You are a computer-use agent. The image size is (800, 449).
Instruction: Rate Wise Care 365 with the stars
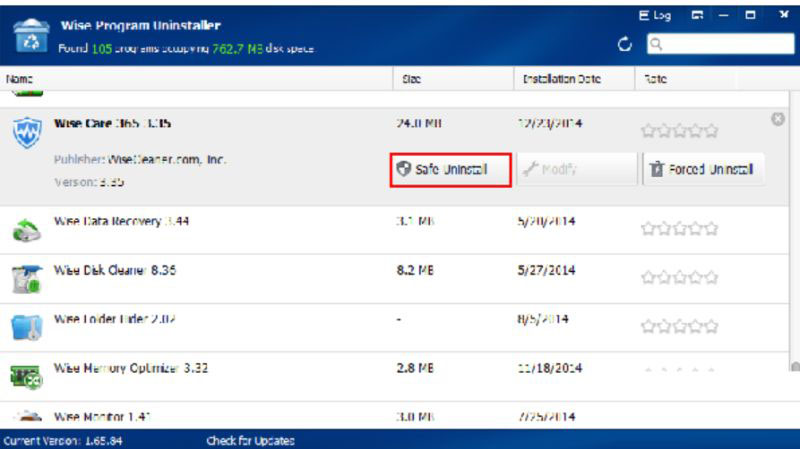pos(680,131)
